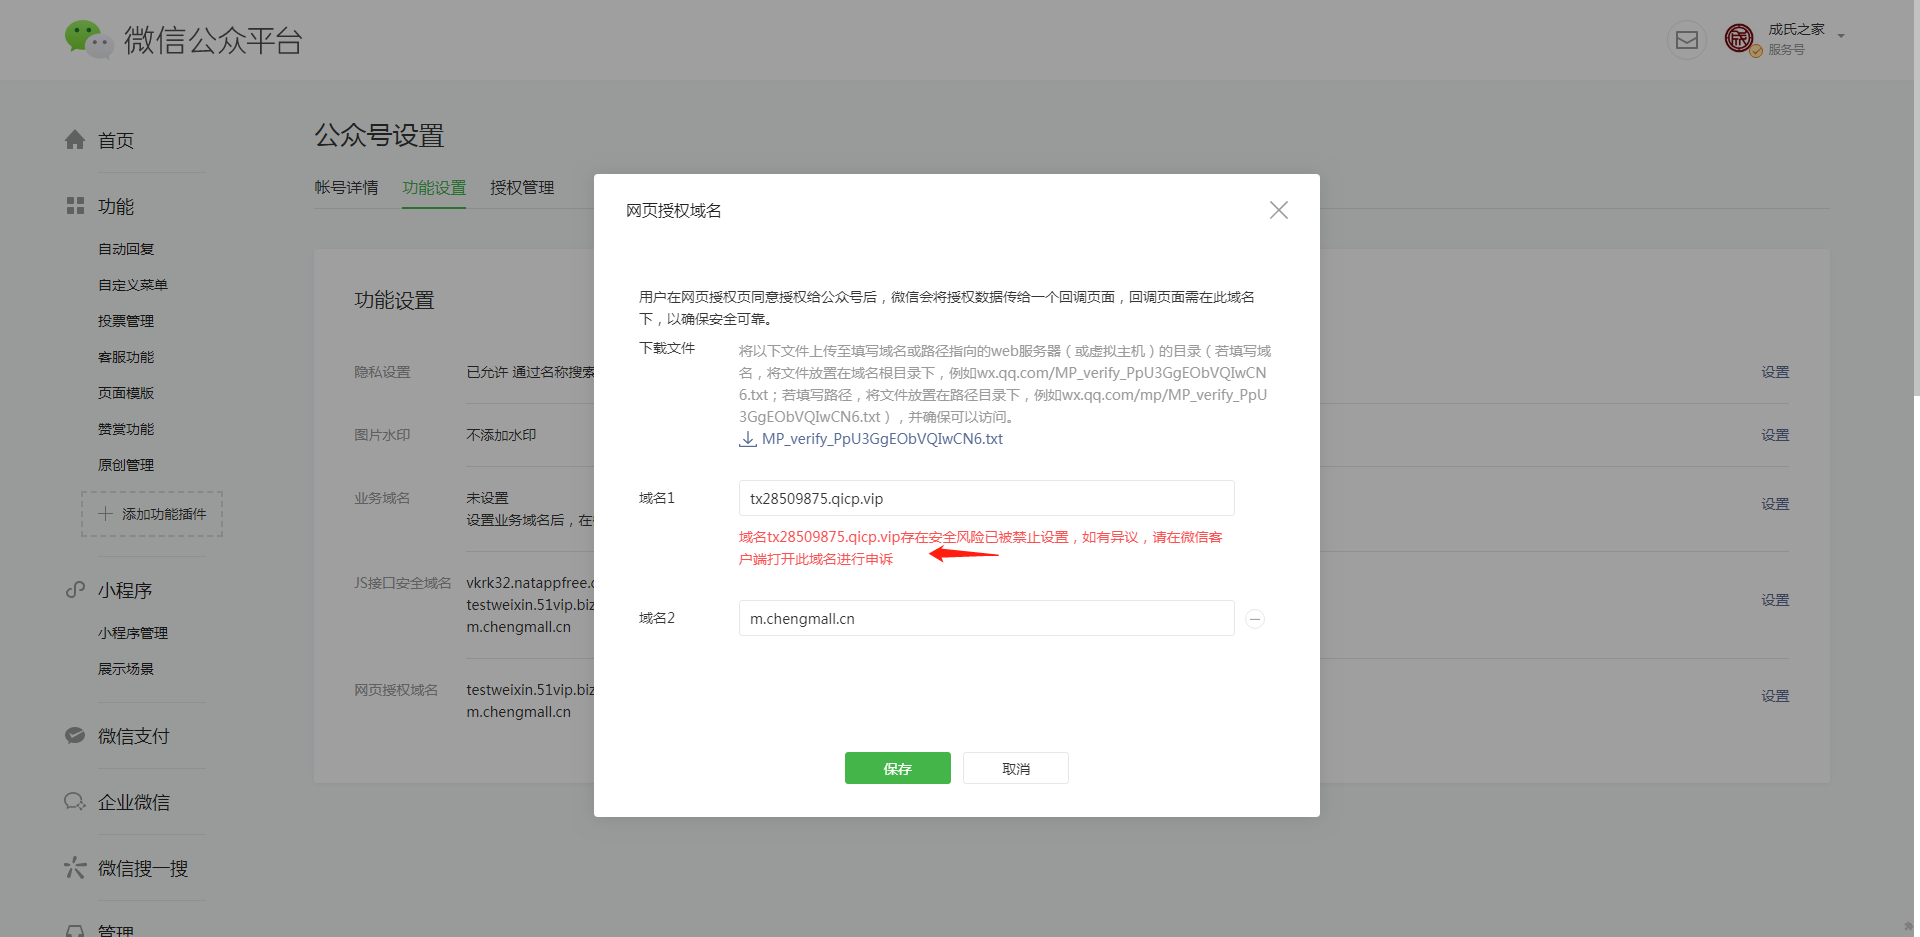Click the 首页 home icon
The image size is (1920, 937).
coord(75,140)
